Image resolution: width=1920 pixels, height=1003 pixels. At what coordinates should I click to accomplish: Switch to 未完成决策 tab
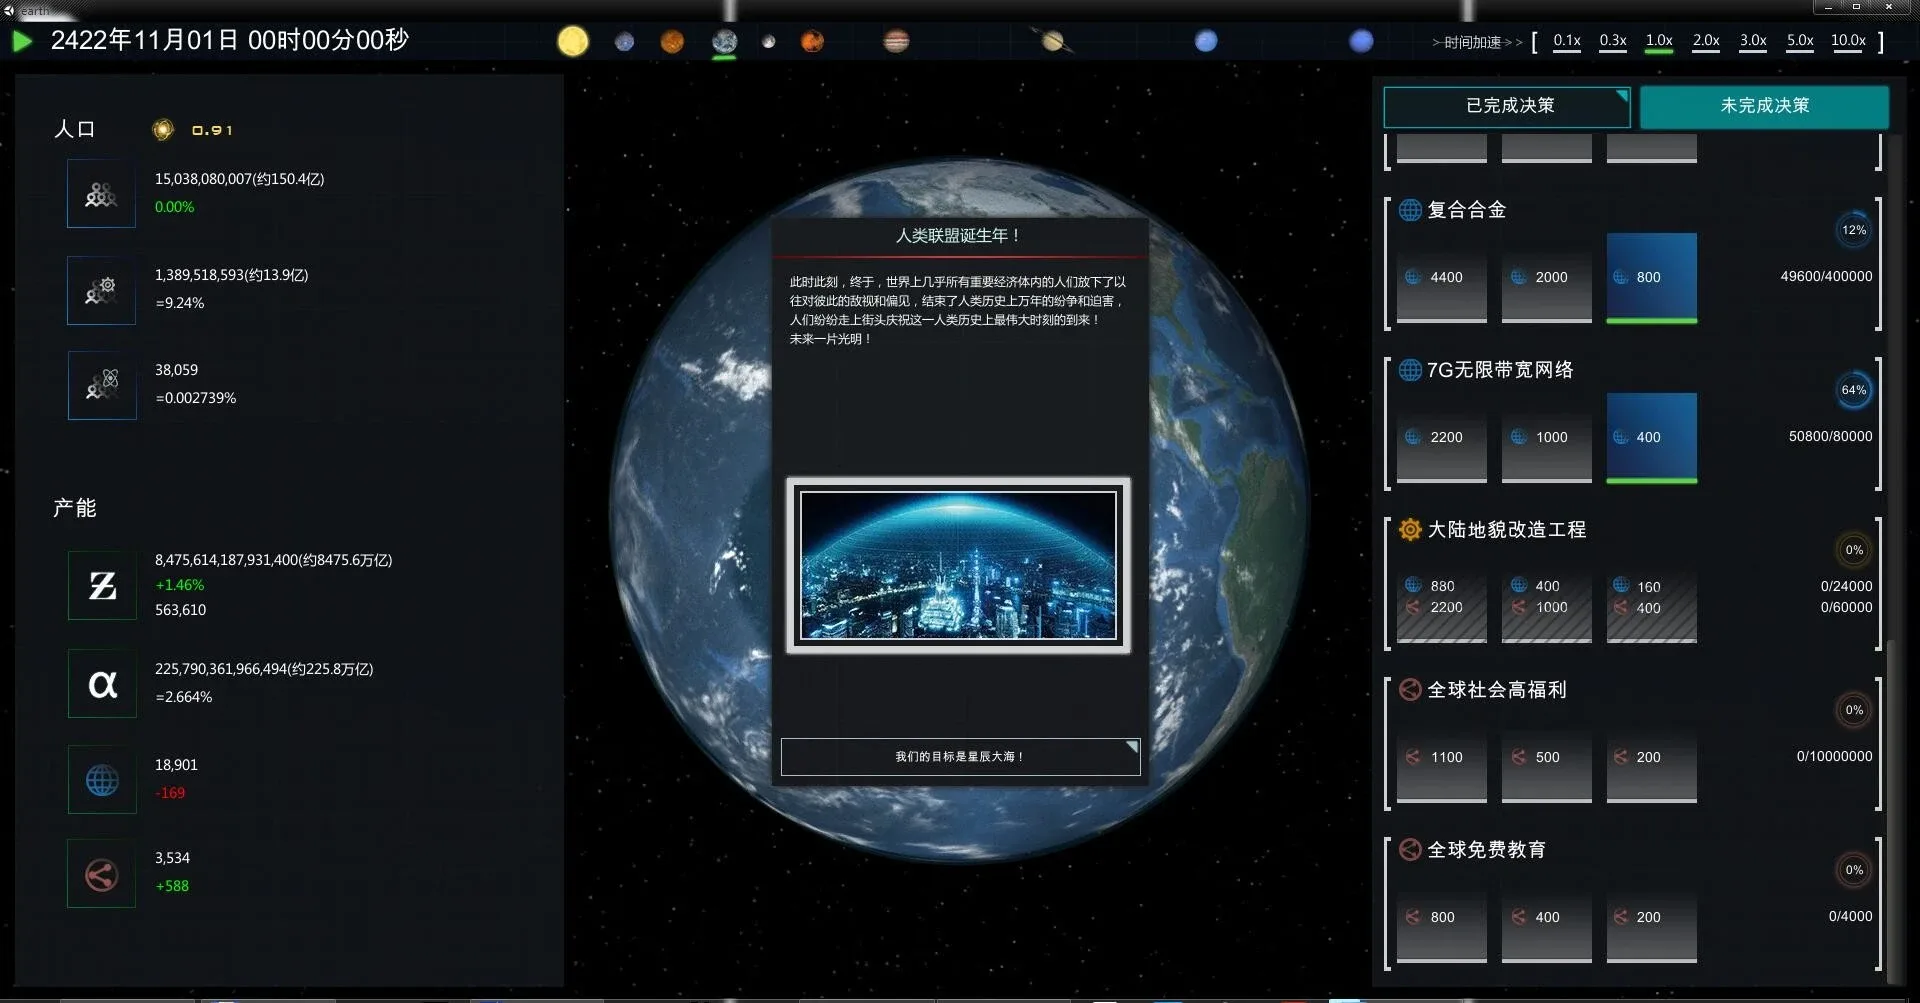tap(1764, 106)
